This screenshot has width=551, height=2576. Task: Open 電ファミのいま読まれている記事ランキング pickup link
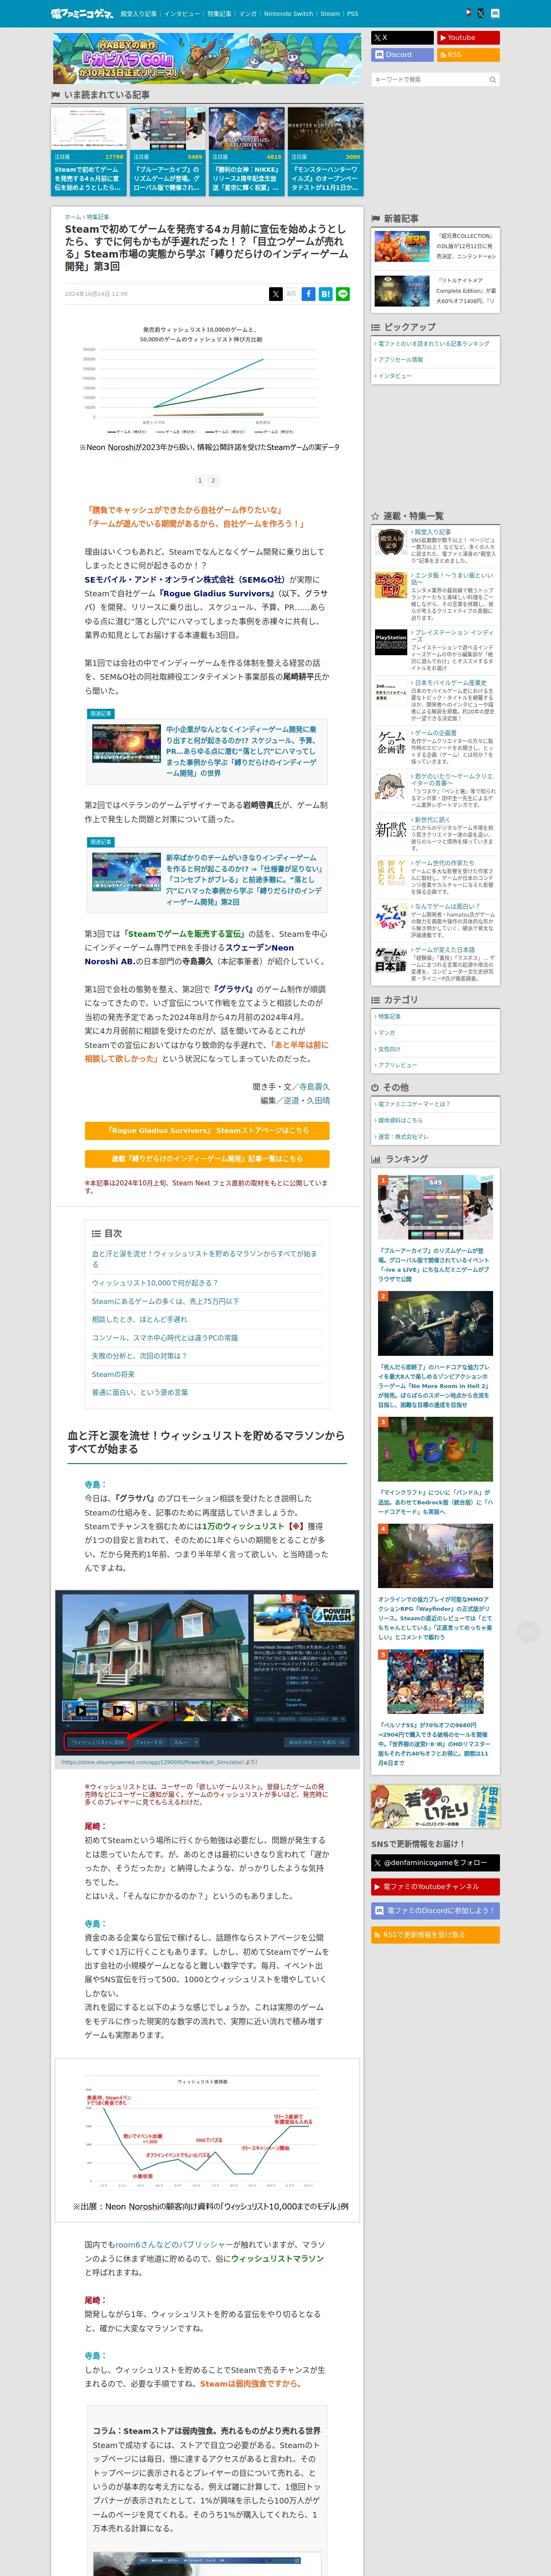click(434, 344)
